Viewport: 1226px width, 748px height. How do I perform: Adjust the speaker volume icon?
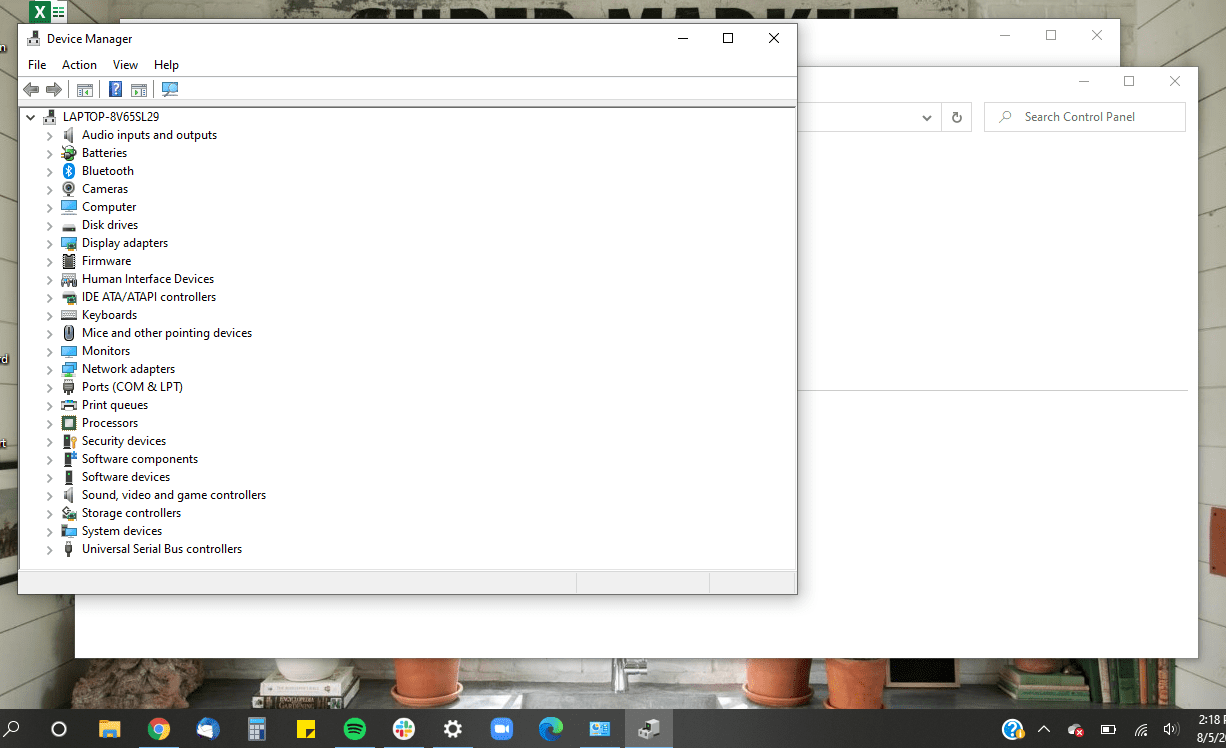[1170, 729]
